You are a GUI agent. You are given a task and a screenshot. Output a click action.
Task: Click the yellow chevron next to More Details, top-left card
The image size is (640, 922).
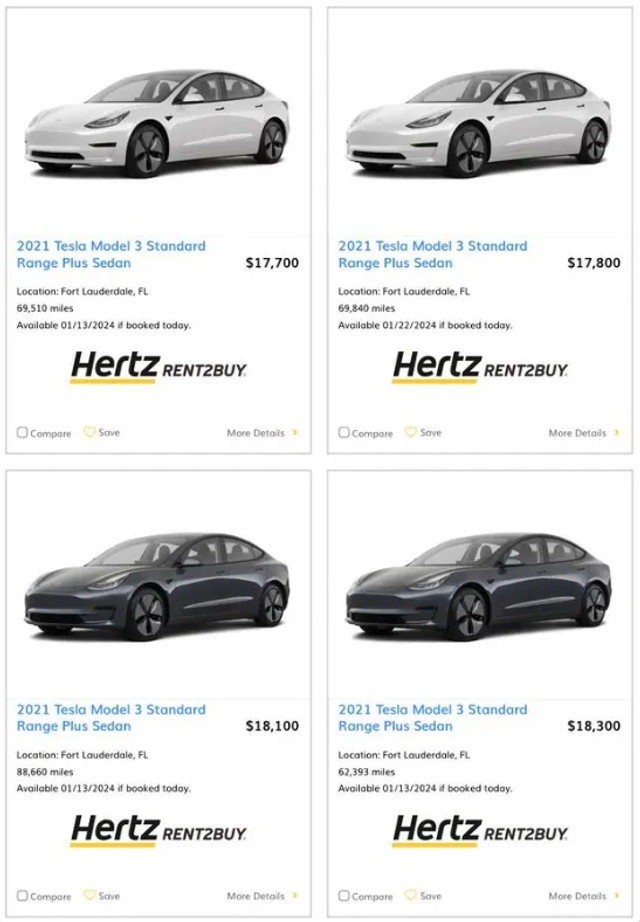pos(293,432)
